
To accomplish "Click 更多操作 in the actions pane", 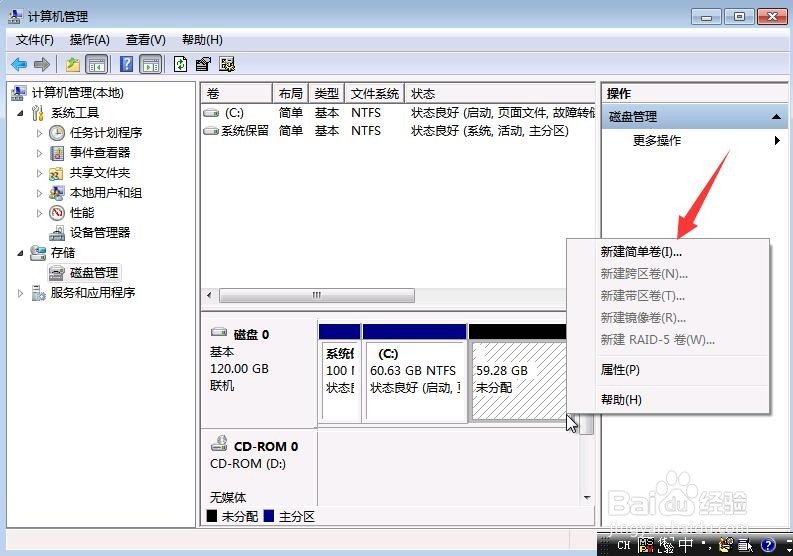I will click(656, 141).
